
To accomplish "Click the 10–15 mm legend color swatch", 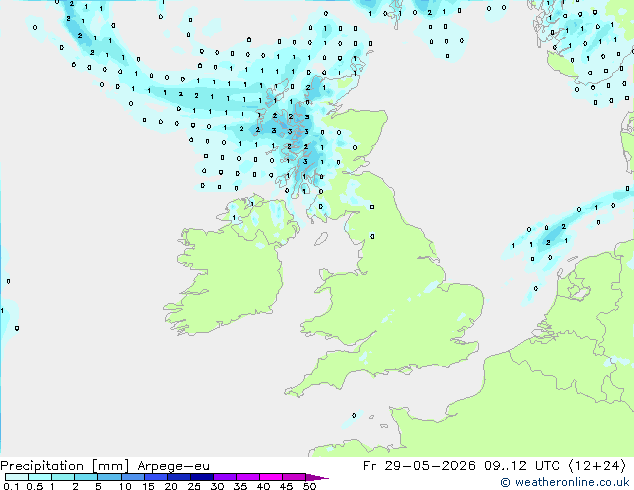I will click(132, 477).
